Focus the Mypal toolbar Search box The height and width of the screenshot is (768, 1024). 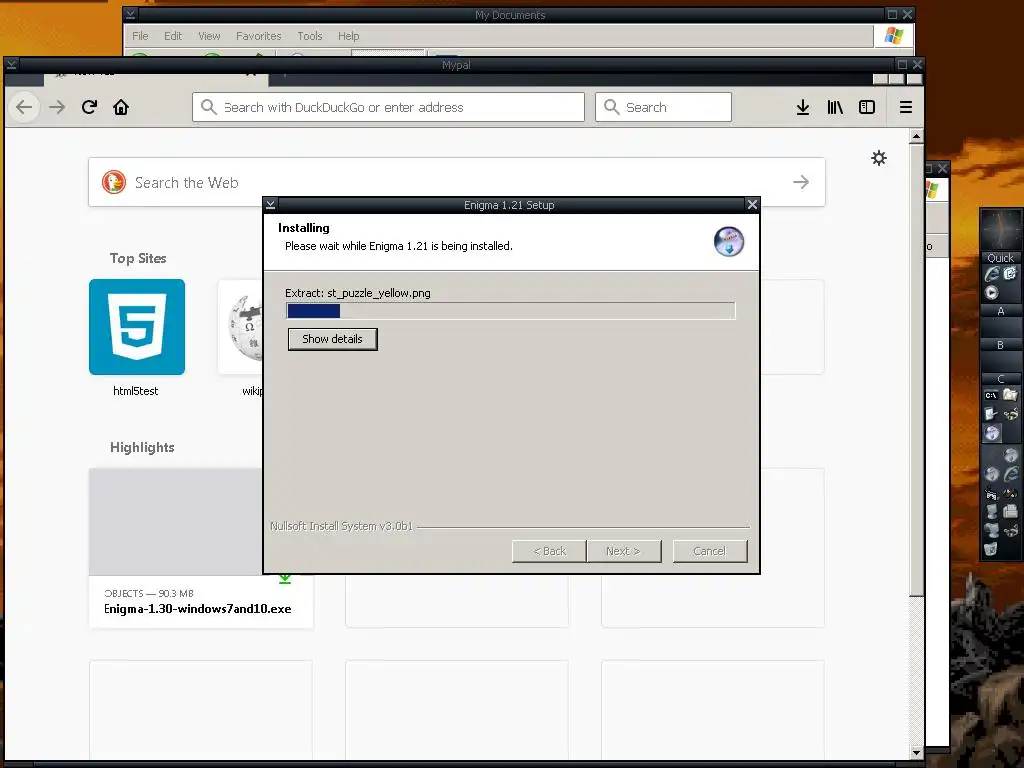(663, 107)
